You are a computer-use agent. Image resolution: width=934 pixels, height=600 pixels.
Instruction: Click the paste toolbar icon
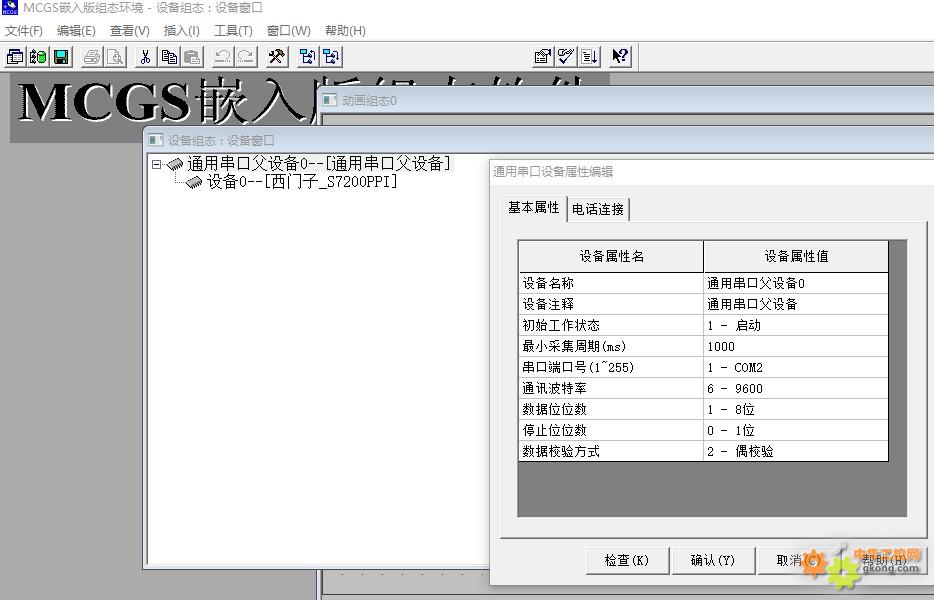tap(192, 57)
